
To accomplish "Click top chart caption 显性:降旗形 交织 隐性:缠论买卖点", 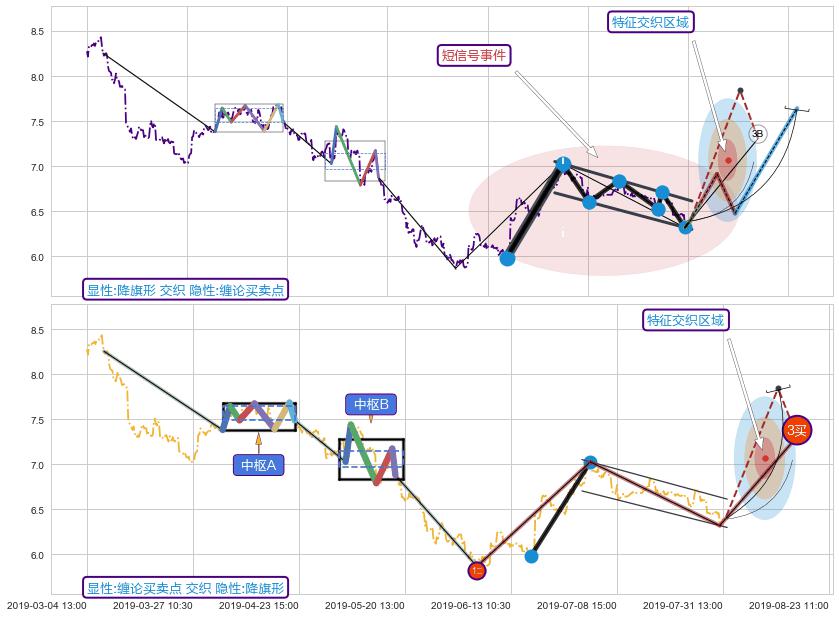I will tap(186, 290).
